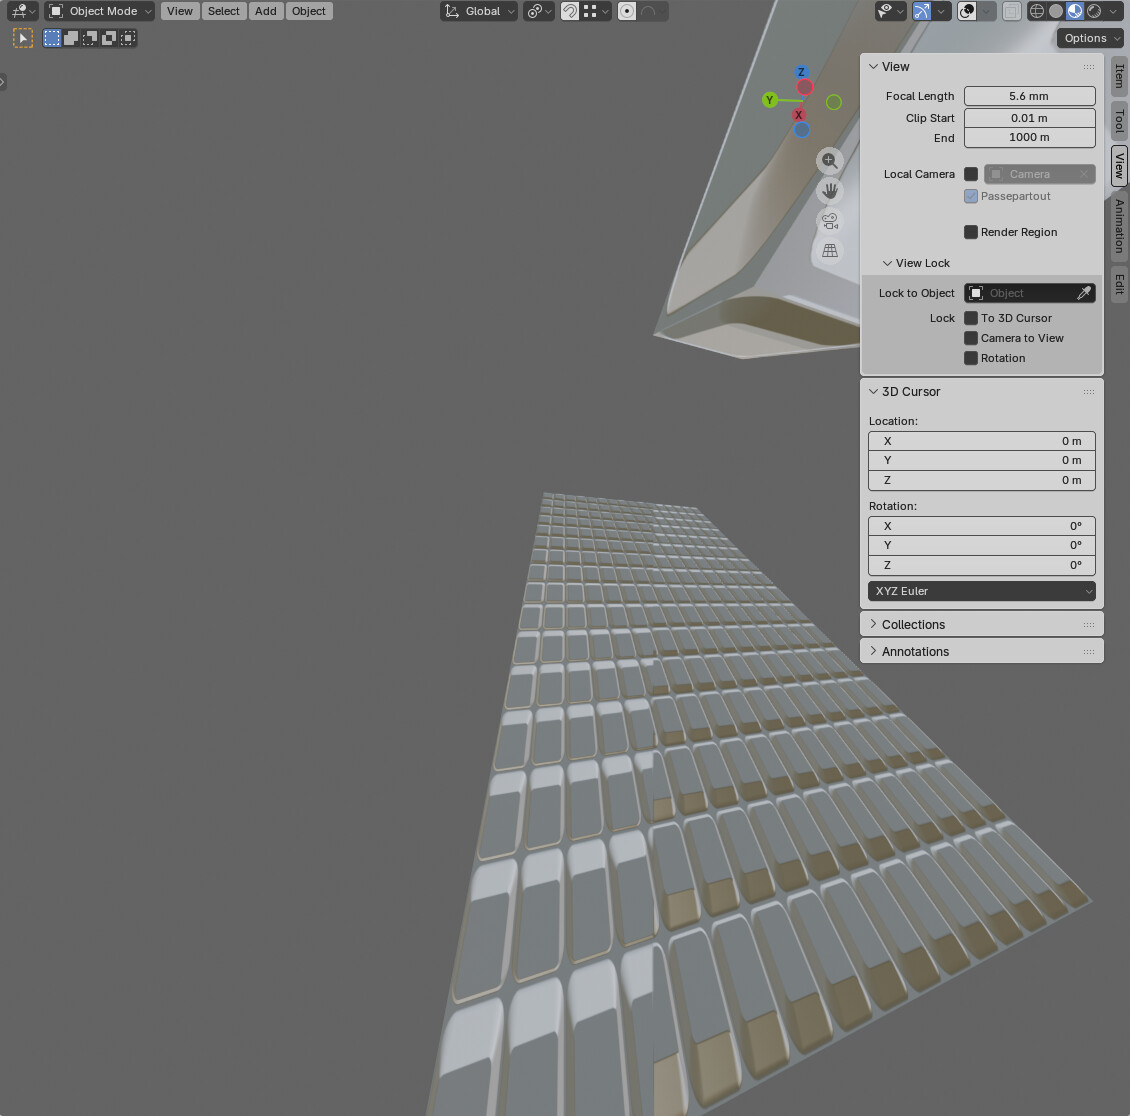Switch to solid viewport shading
1130x1116 pixels.
click(1056, 11)
